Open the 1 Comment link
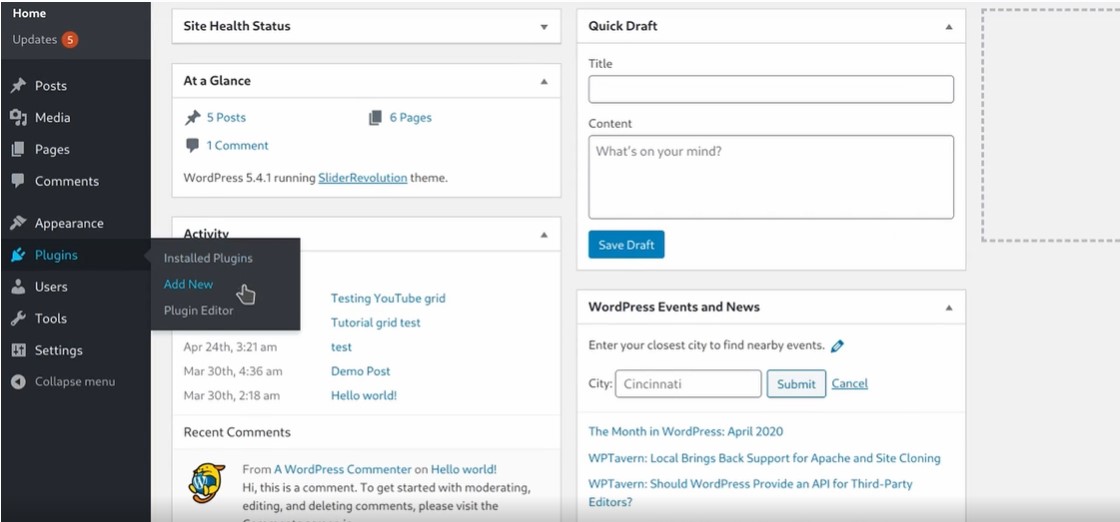This screenshot has width=1120, height=522. (238, 146)
